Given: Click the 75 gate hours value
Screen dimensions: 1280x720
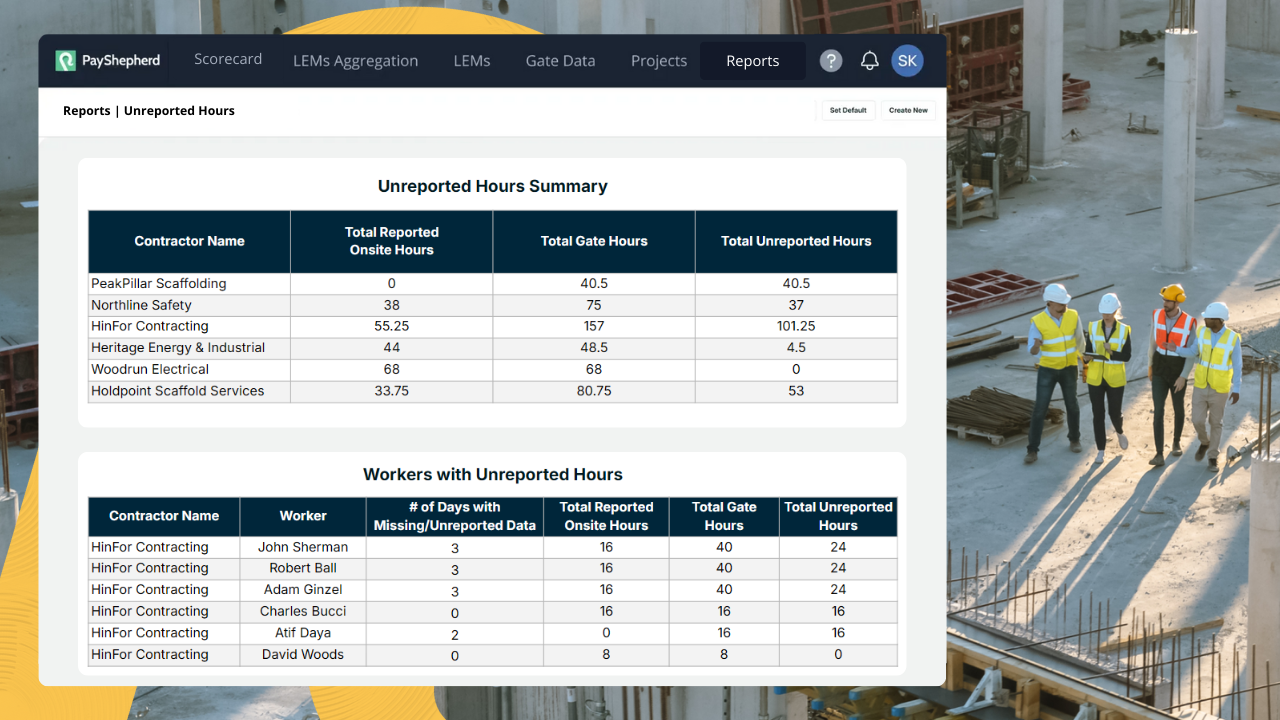Looking at the screenshot, I should click(x=594, y=305).
